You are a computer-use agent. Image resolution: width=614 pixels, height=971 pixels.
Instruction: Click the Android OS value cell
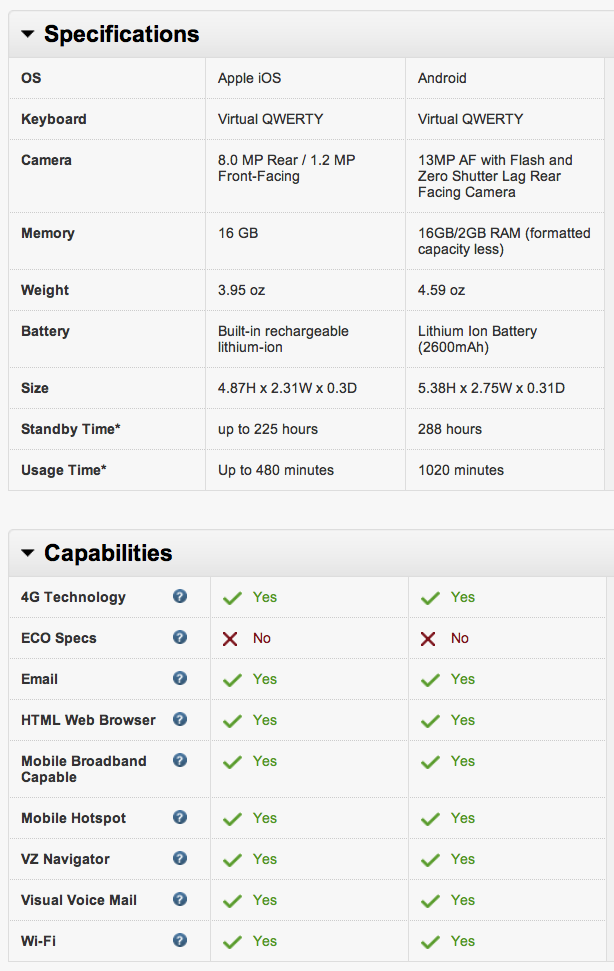[442, 78]
